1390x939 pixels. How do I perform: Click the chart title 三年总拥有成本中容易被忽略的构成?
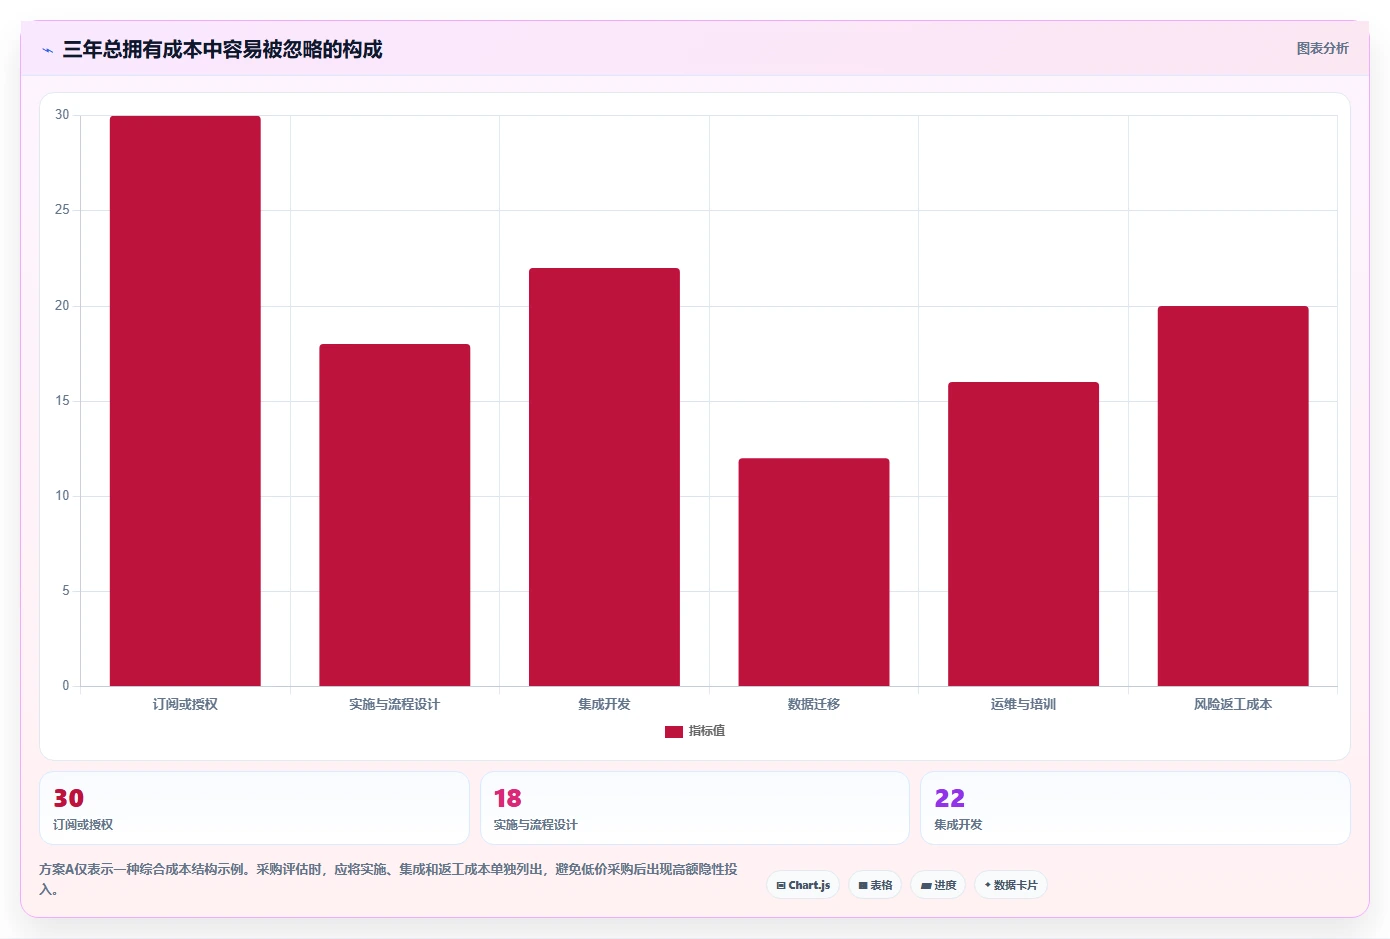tap(222, 50)
